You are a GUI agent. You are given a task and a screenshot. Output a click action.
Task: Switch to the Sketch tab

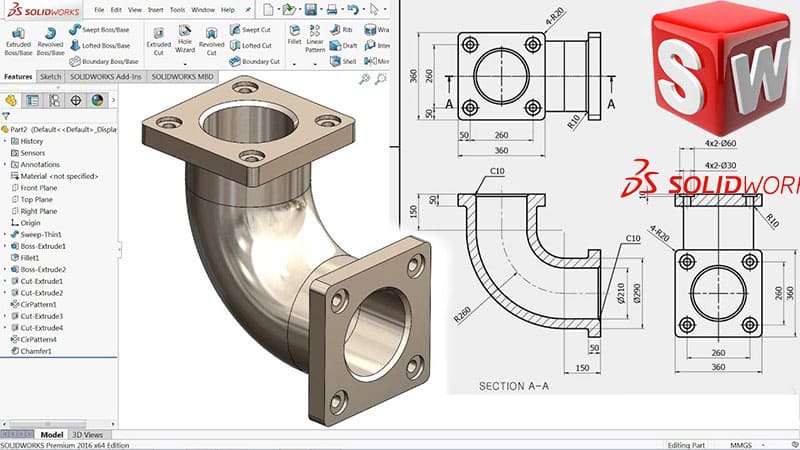[x=51, y=77]
